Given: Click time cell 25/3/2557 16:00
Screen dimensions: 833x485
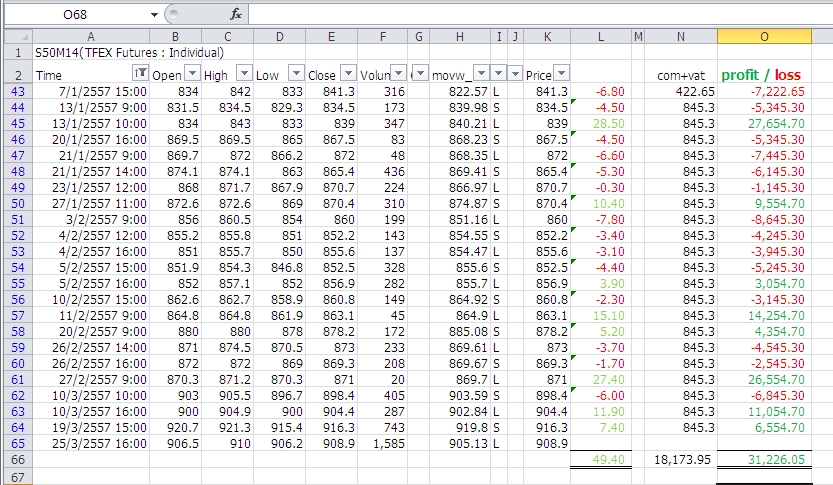Looking at the screenshot, I should click(x=91, y=444).
